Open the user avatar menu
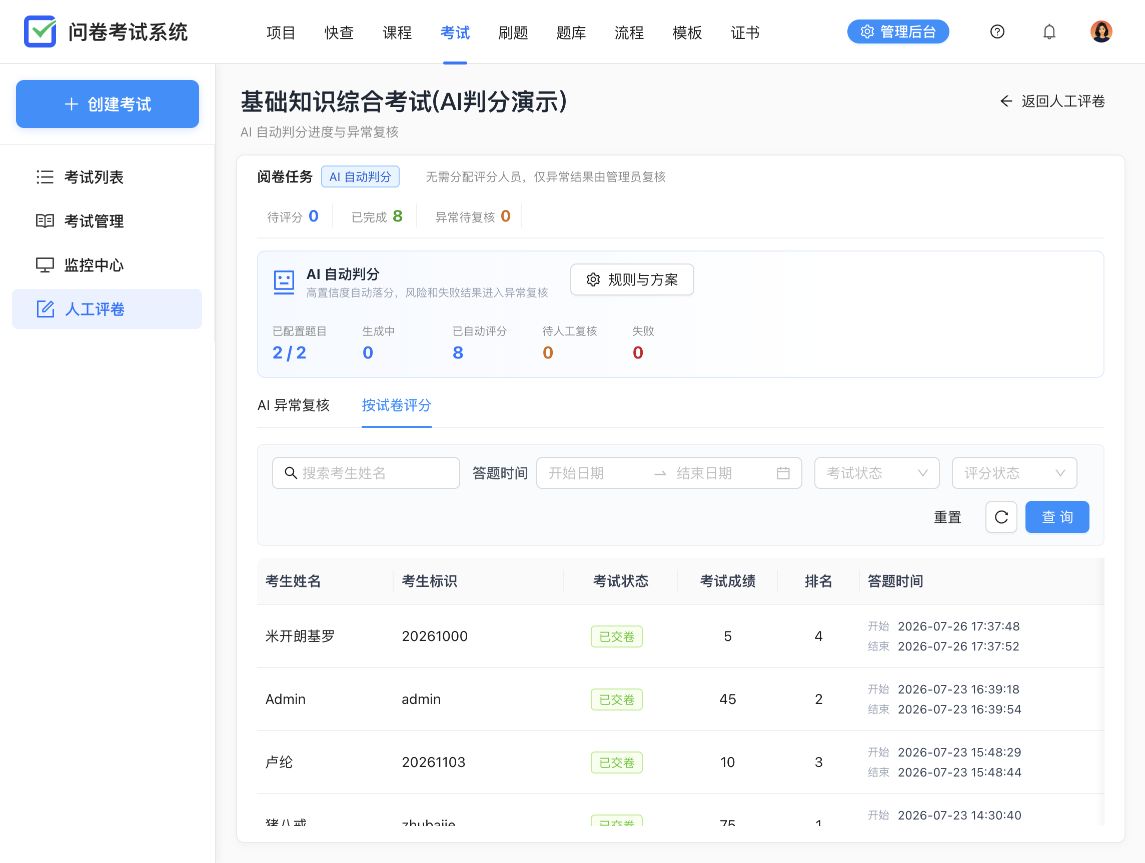The width and height of the screenshot is (1145, 863). point(1101,31)
